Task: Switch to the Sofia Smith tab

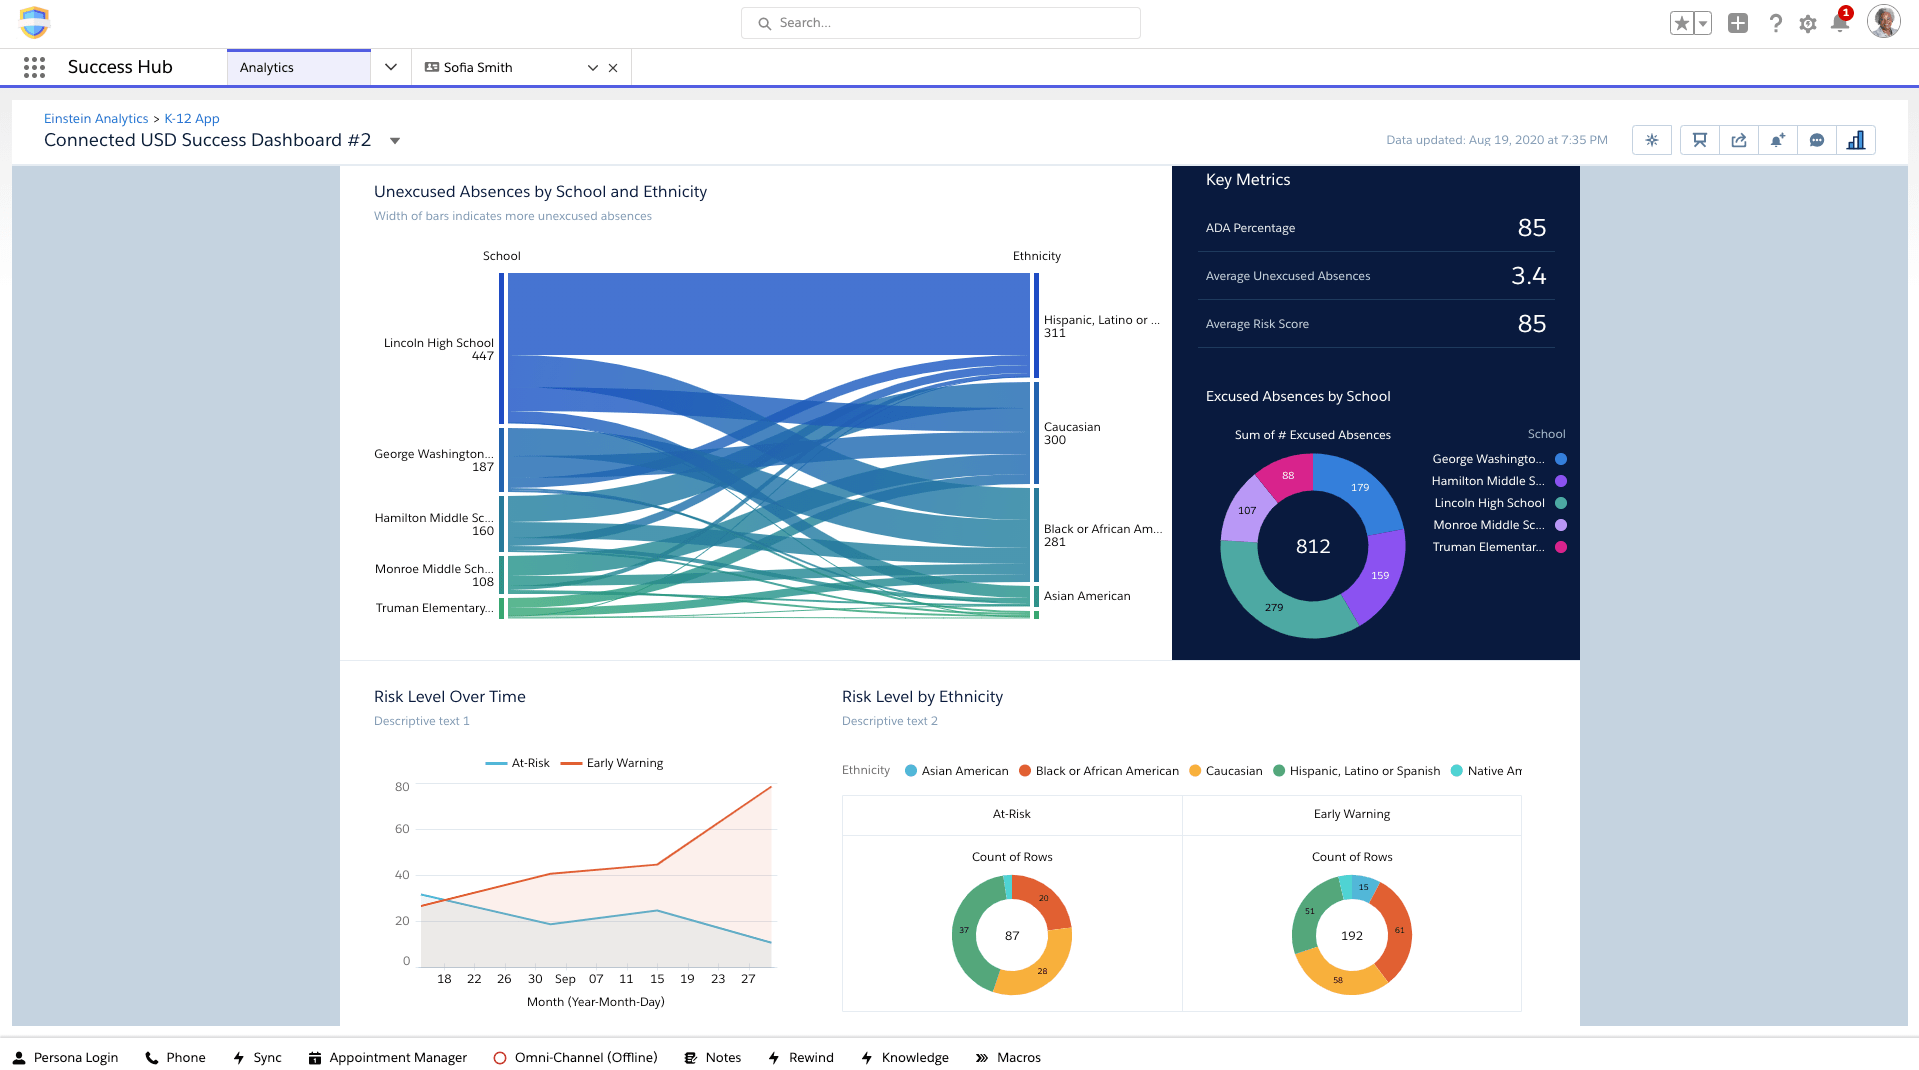Action: click(x=478, y=67)
